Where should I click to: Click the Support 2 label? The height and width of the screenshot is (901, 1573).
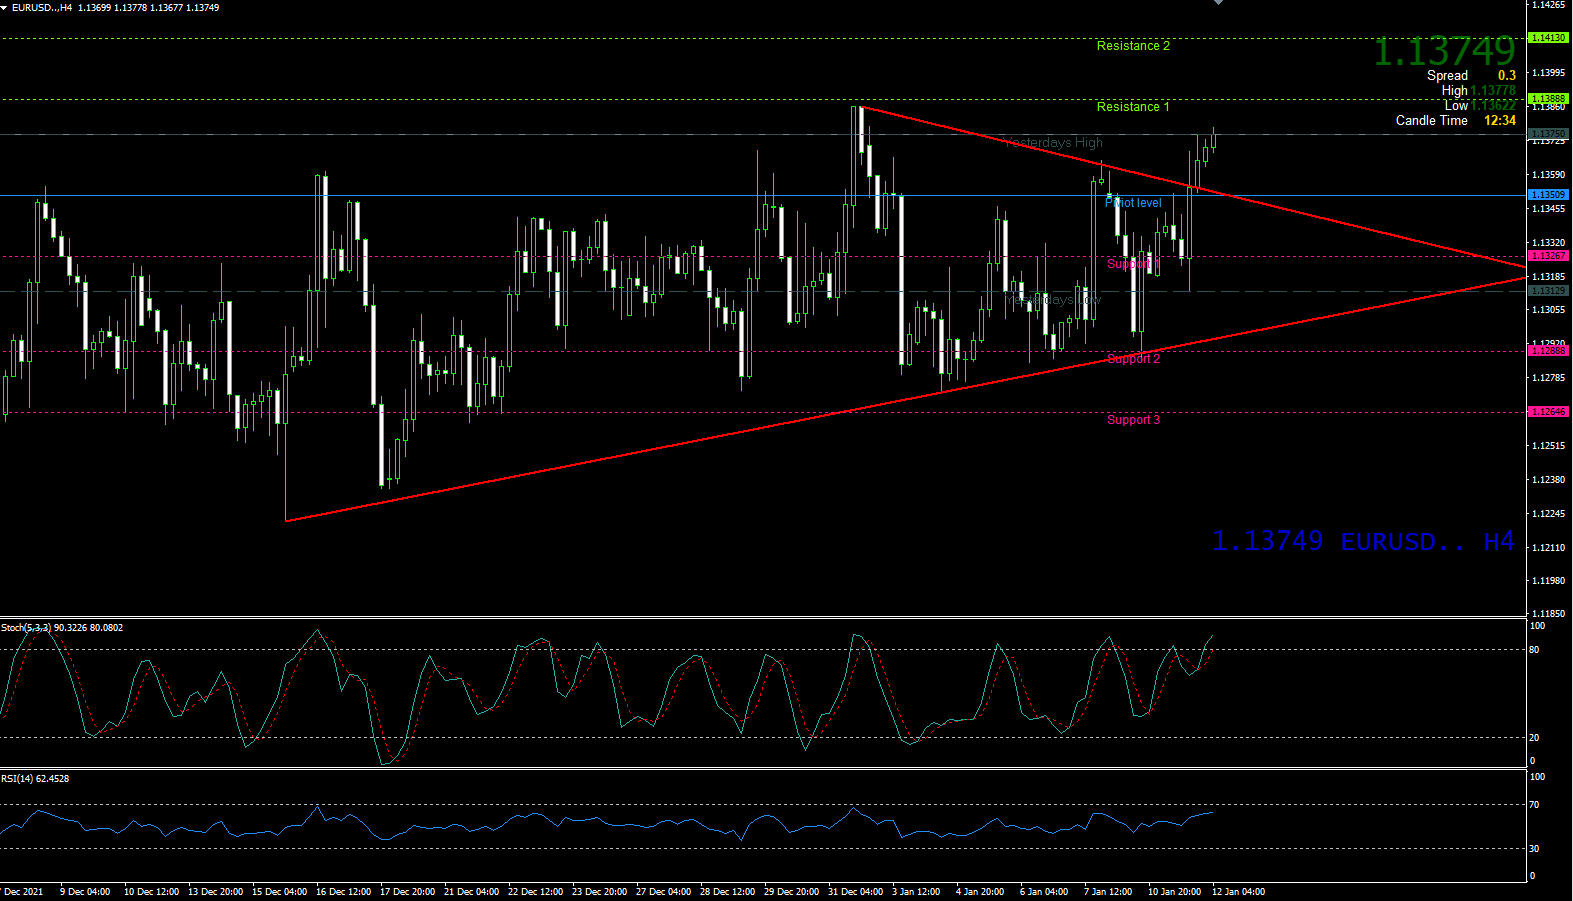1133,359
